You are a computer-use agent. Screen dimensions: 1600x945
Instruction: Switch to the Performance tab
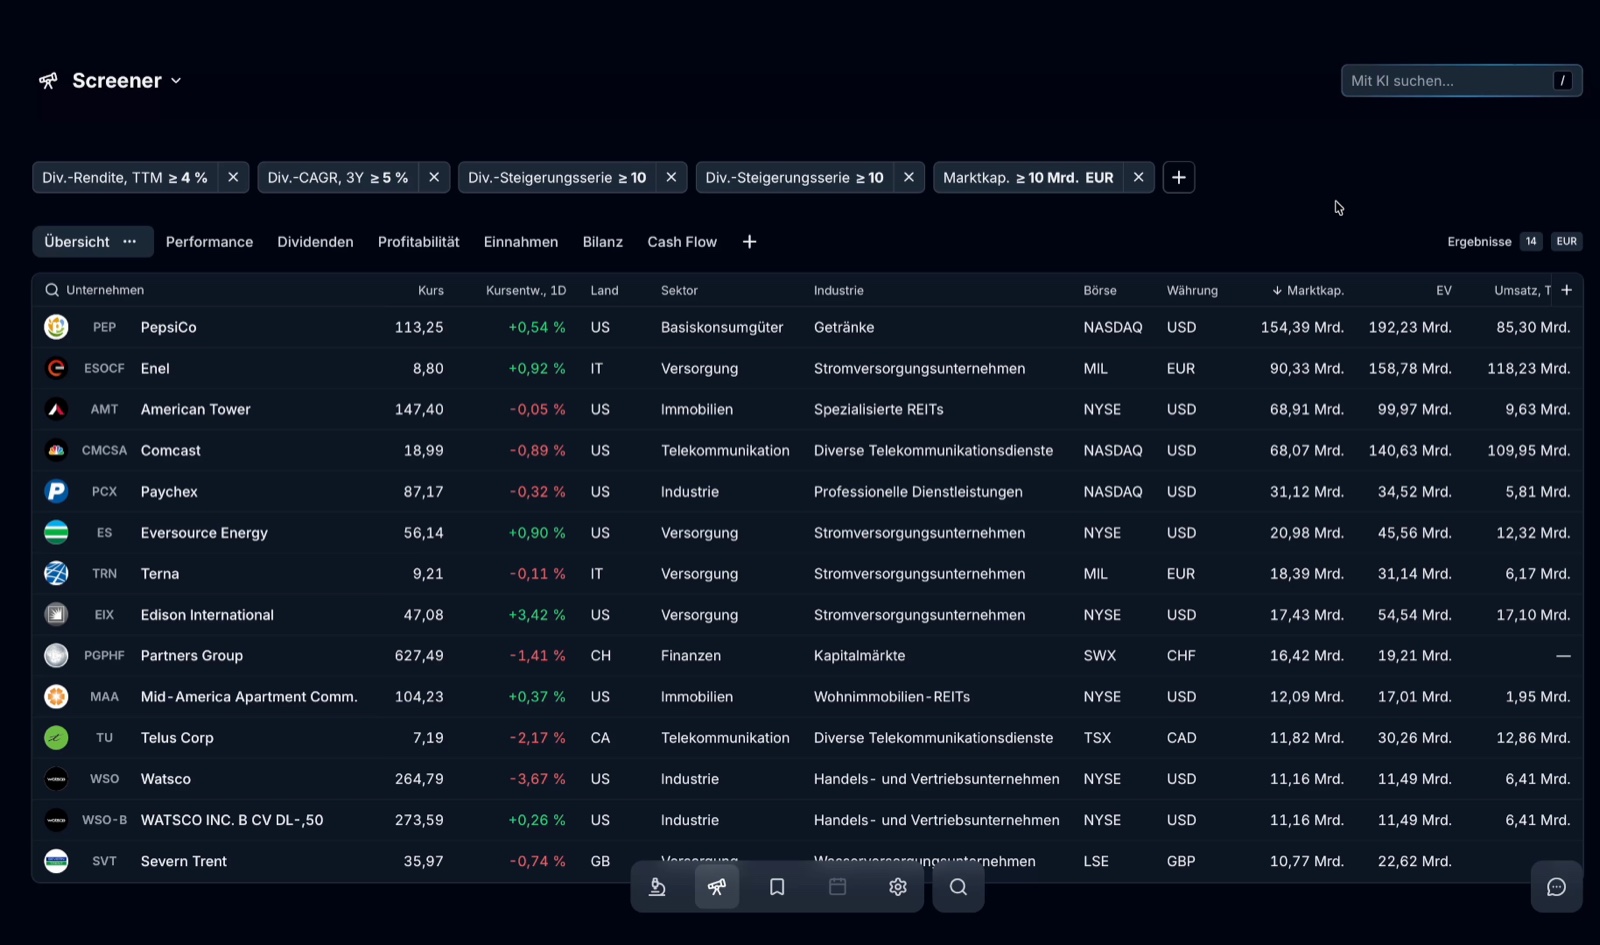209,242
